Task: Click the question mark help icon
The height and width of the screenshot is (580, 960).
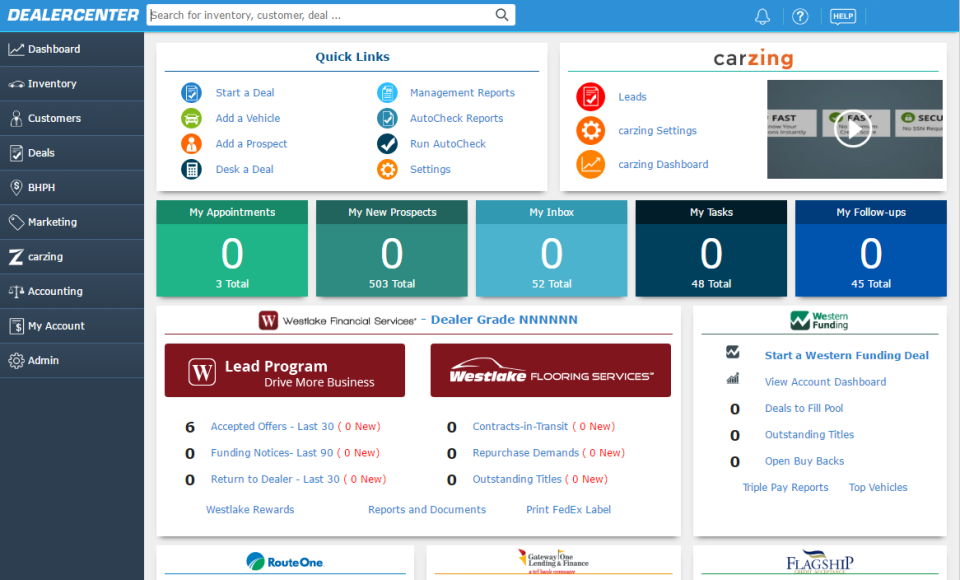Action: 800,15
